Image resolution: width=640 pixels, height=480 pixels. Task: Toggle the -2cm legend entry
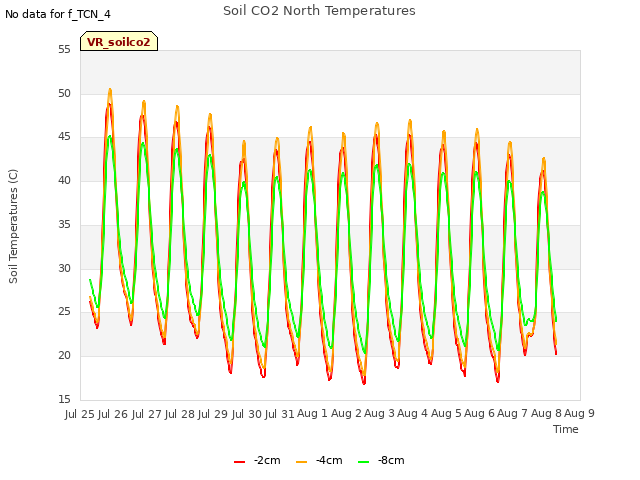257,460
